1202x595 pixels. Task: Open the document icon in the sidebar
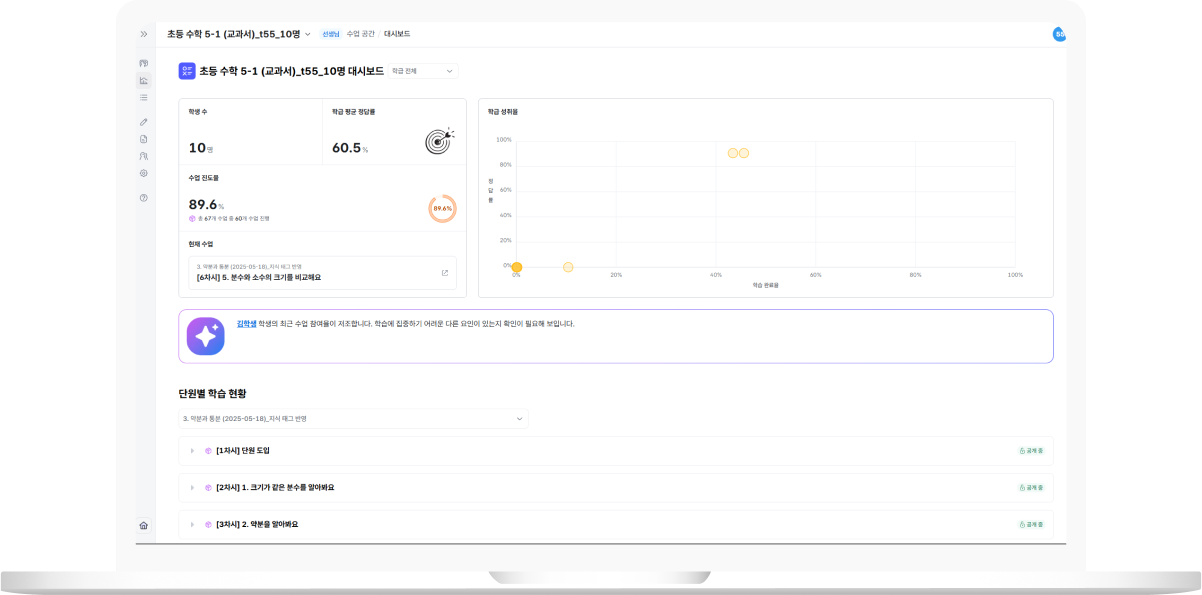click(x=143, y=139)
